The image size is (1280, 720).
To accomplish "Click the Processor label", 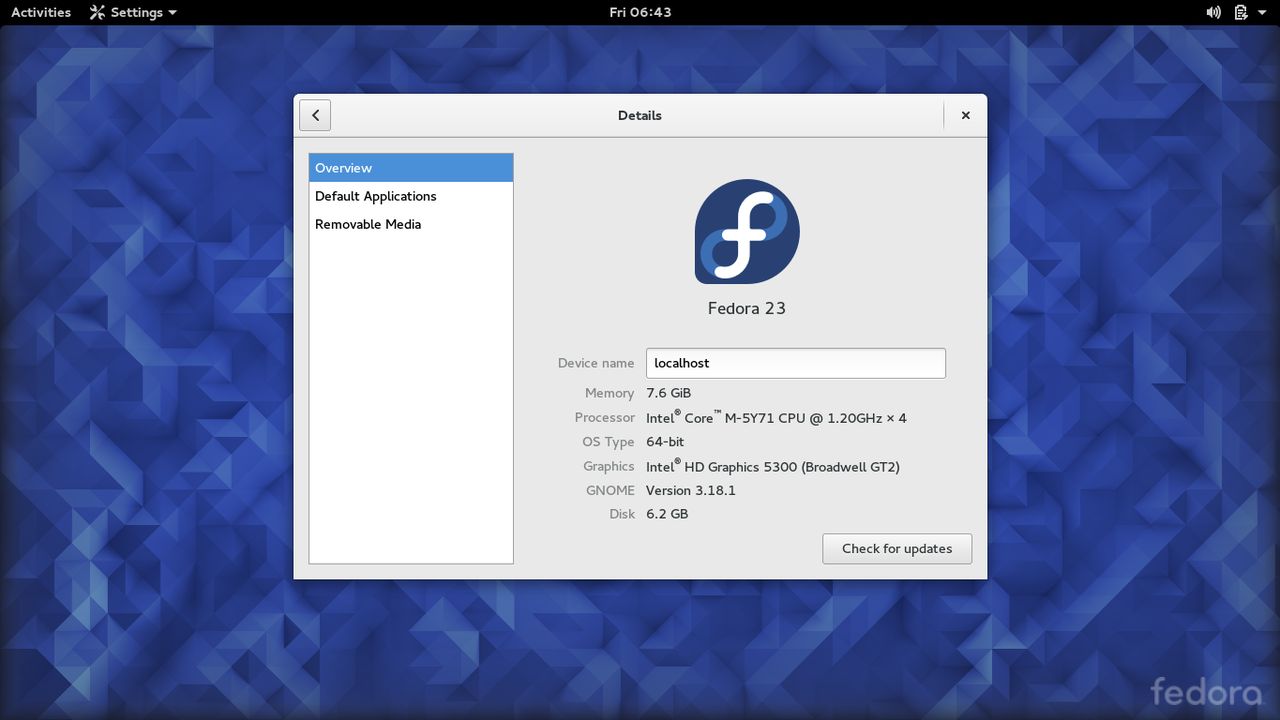I will 605,417.
